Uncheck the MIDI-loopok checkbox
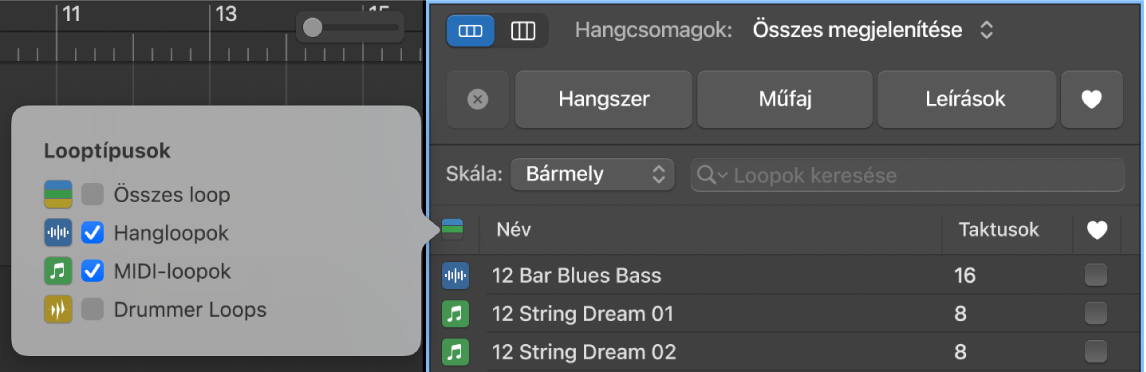This screenshot has width=1146, height=372. pos(92,271)
